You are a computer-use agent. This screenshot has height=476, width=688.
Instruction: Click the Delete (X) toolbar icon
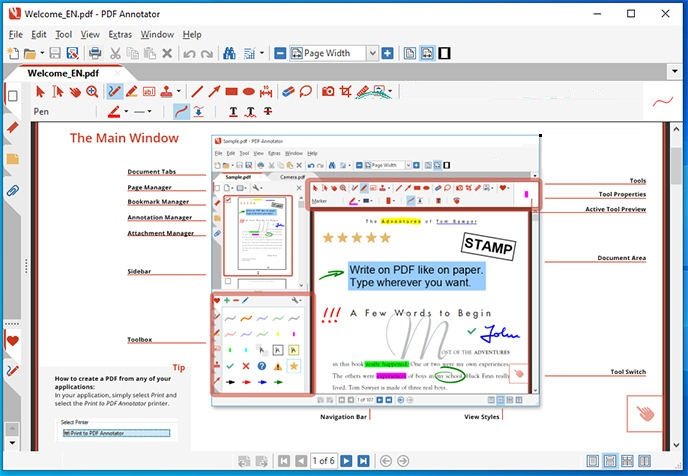[x=167, y=54]
